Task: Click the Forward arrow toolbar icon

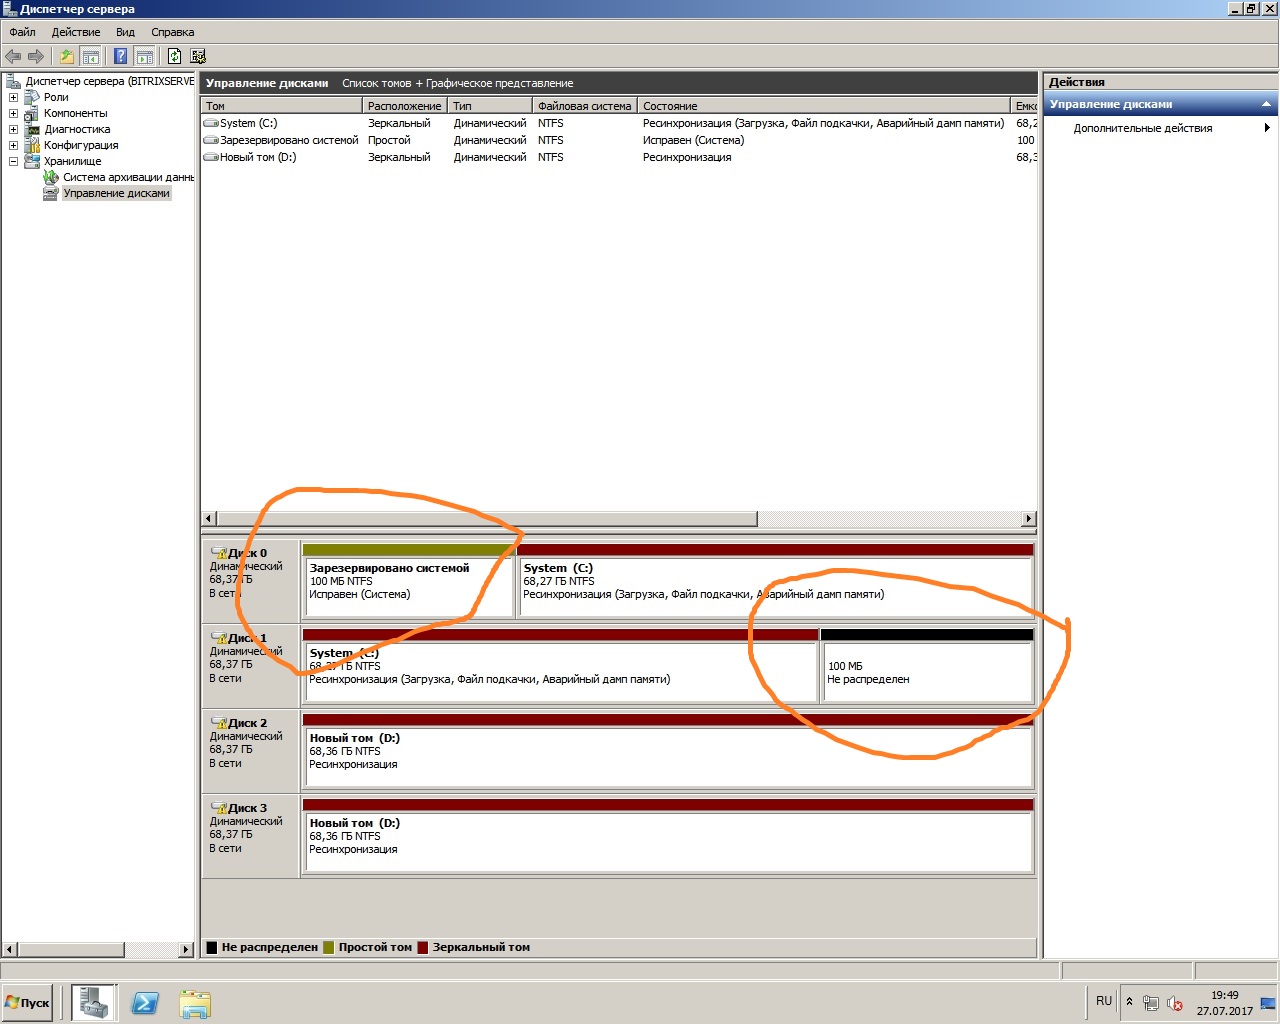Action: coord(36,56)
